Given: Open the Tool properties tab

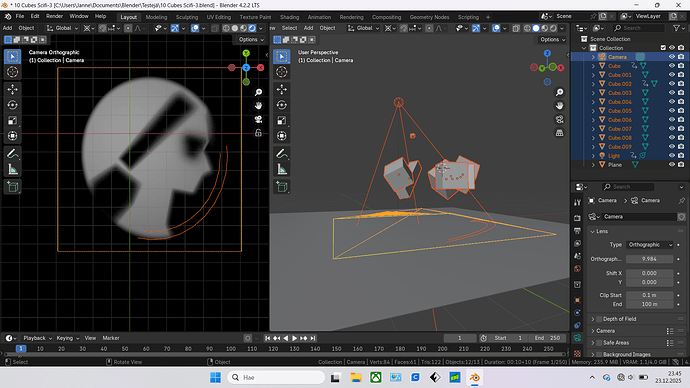Looking at the screenshot, I should click(577, 202).
